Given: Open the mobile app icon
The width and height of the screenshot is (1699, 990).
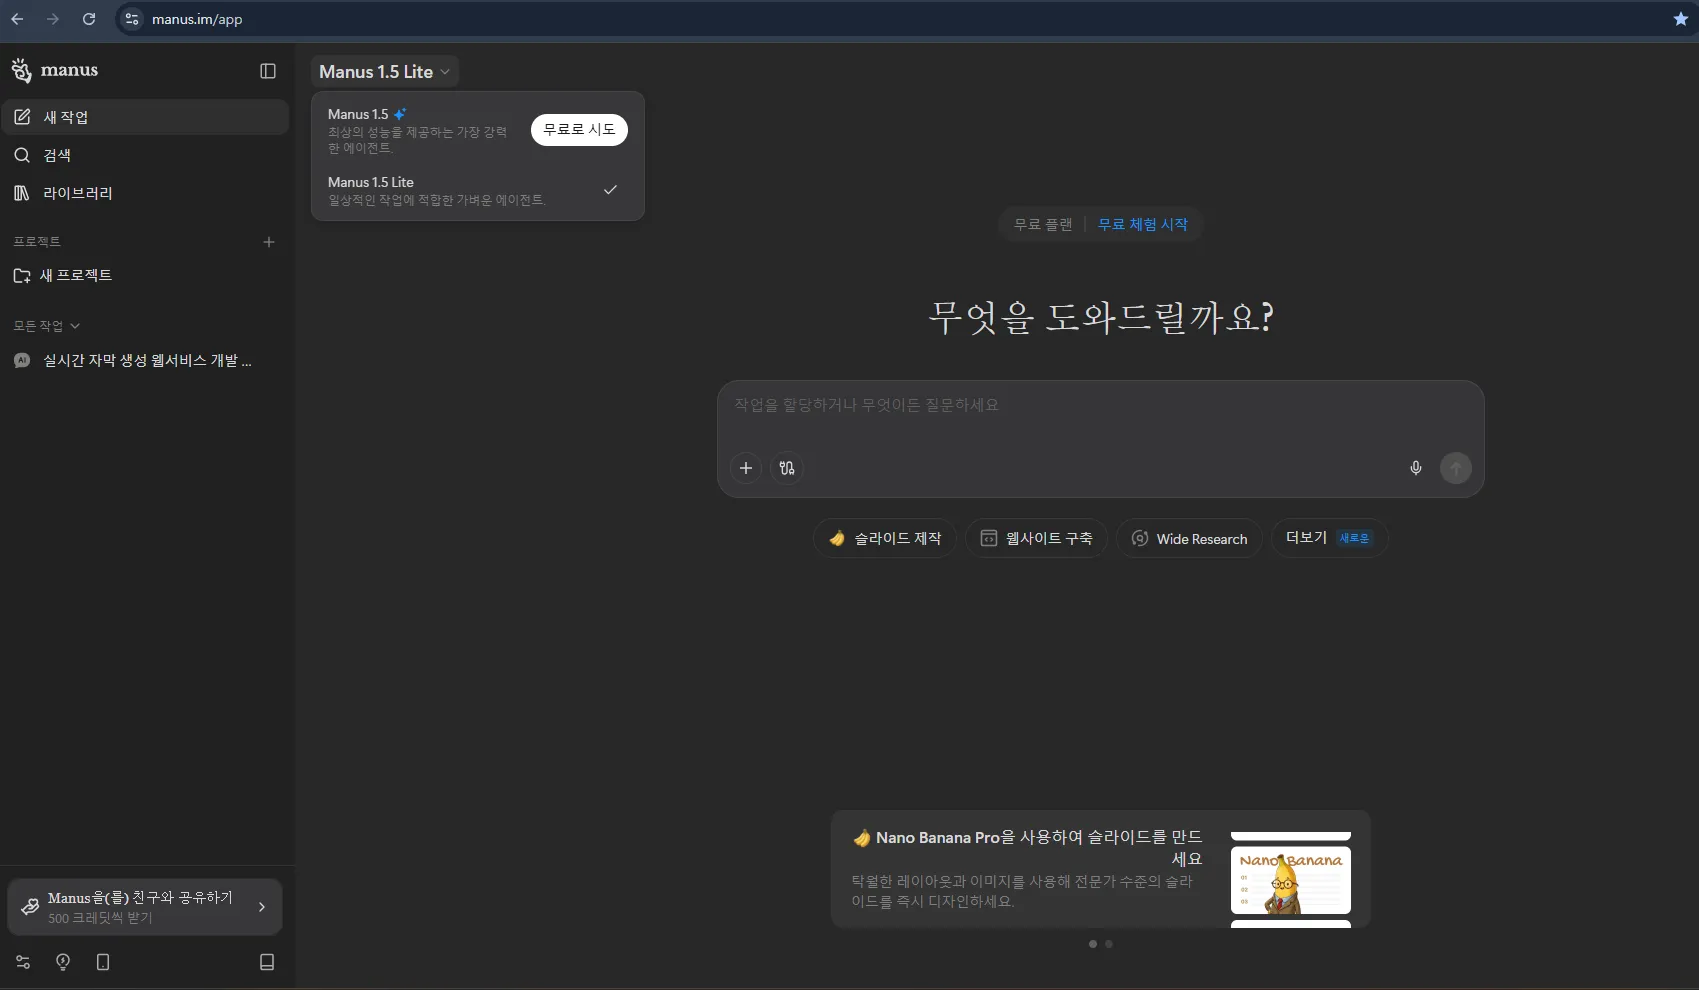Looking at the screenshot, I should [103, 962].
